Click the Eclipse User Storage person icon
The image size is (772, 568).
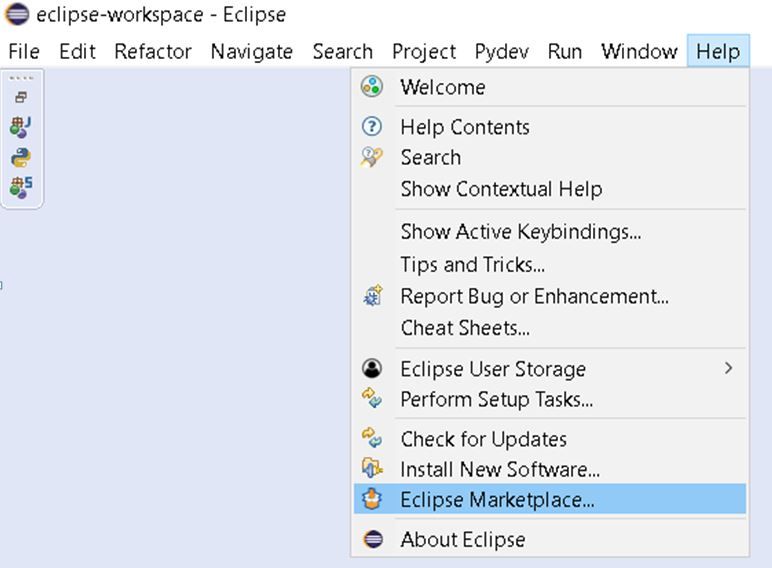tap(372, 368)
